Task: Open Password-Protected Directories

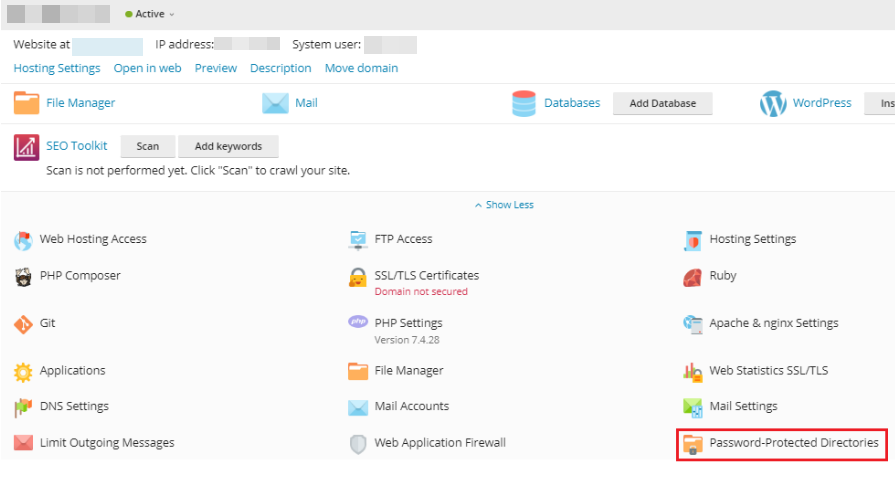Action: (x=781, y=444)
